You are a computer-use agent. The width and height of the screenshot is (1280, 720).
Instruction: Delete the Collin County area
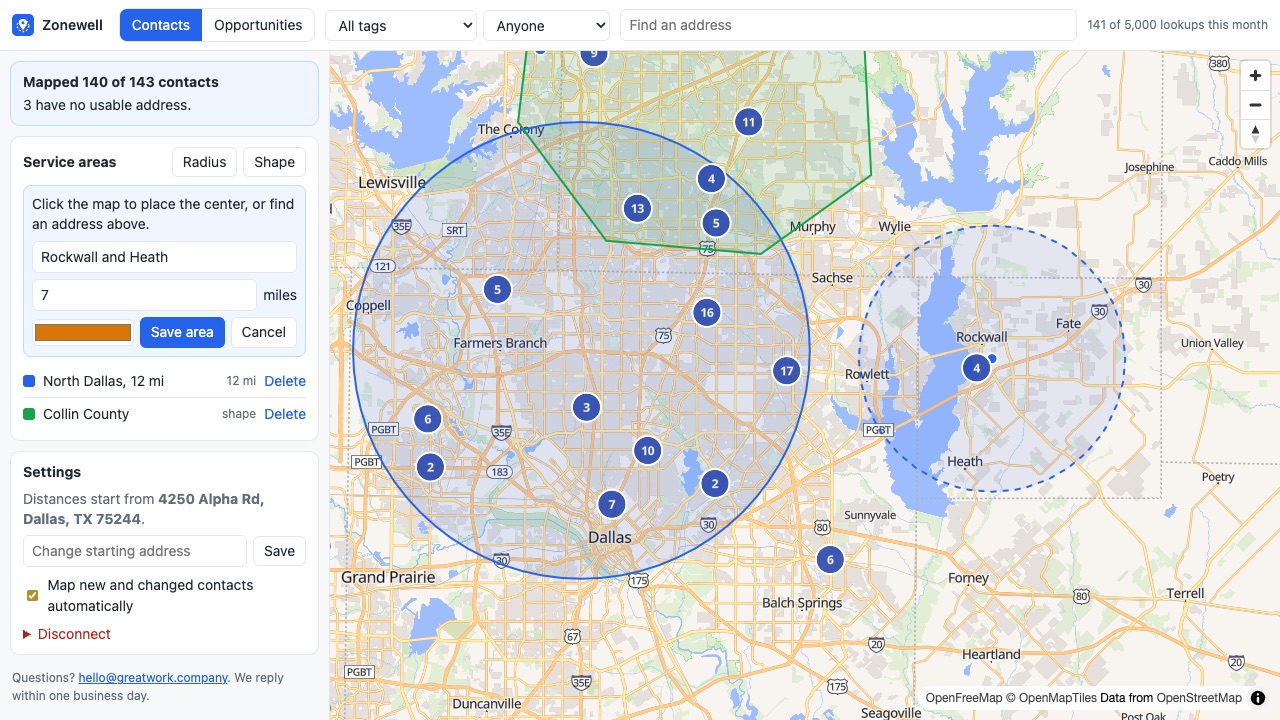point(285,414)
